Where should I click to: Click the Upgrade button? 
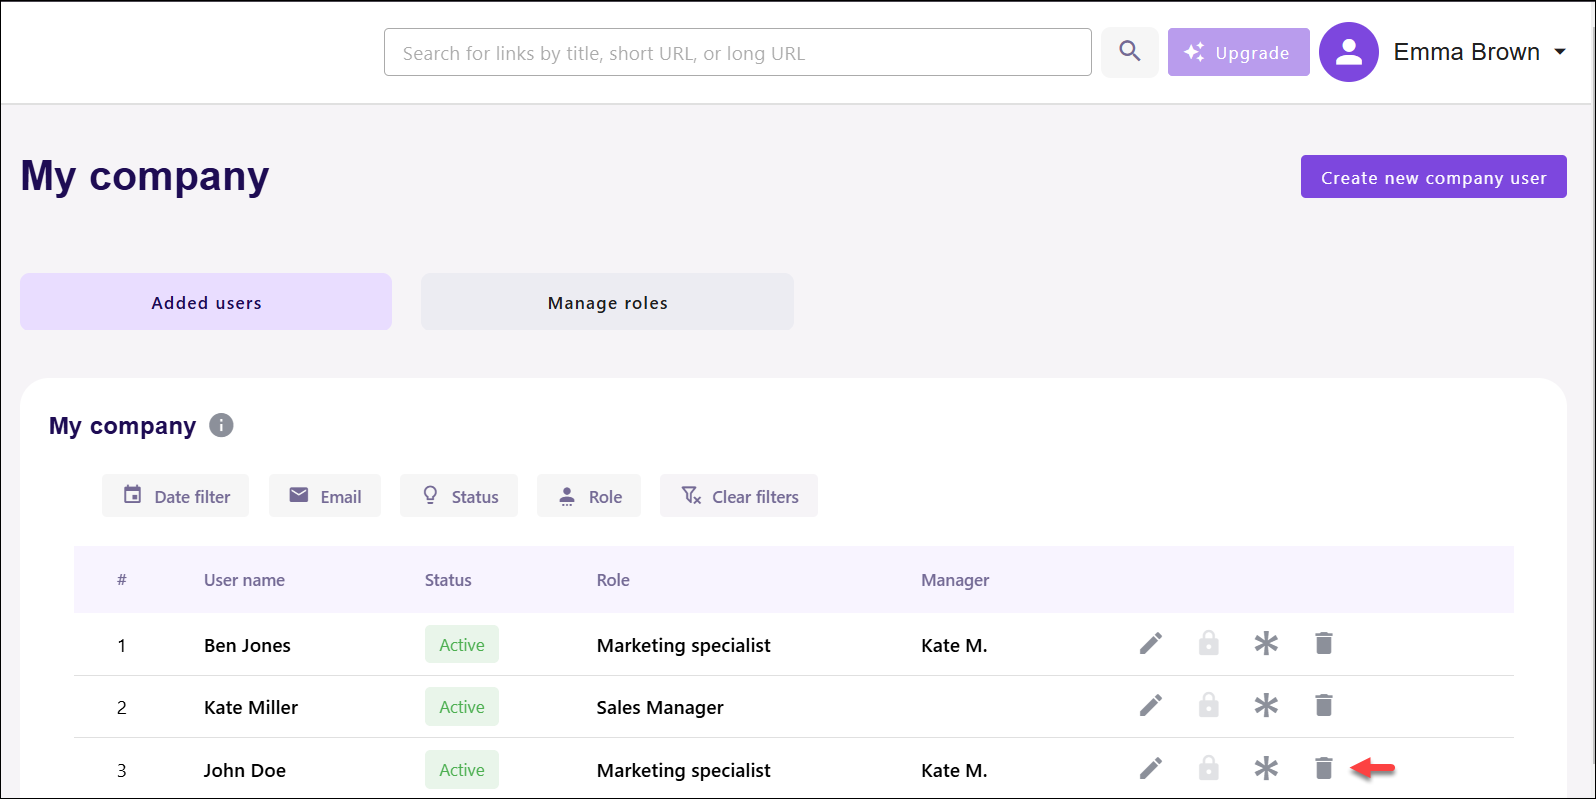coord(1238,52)
